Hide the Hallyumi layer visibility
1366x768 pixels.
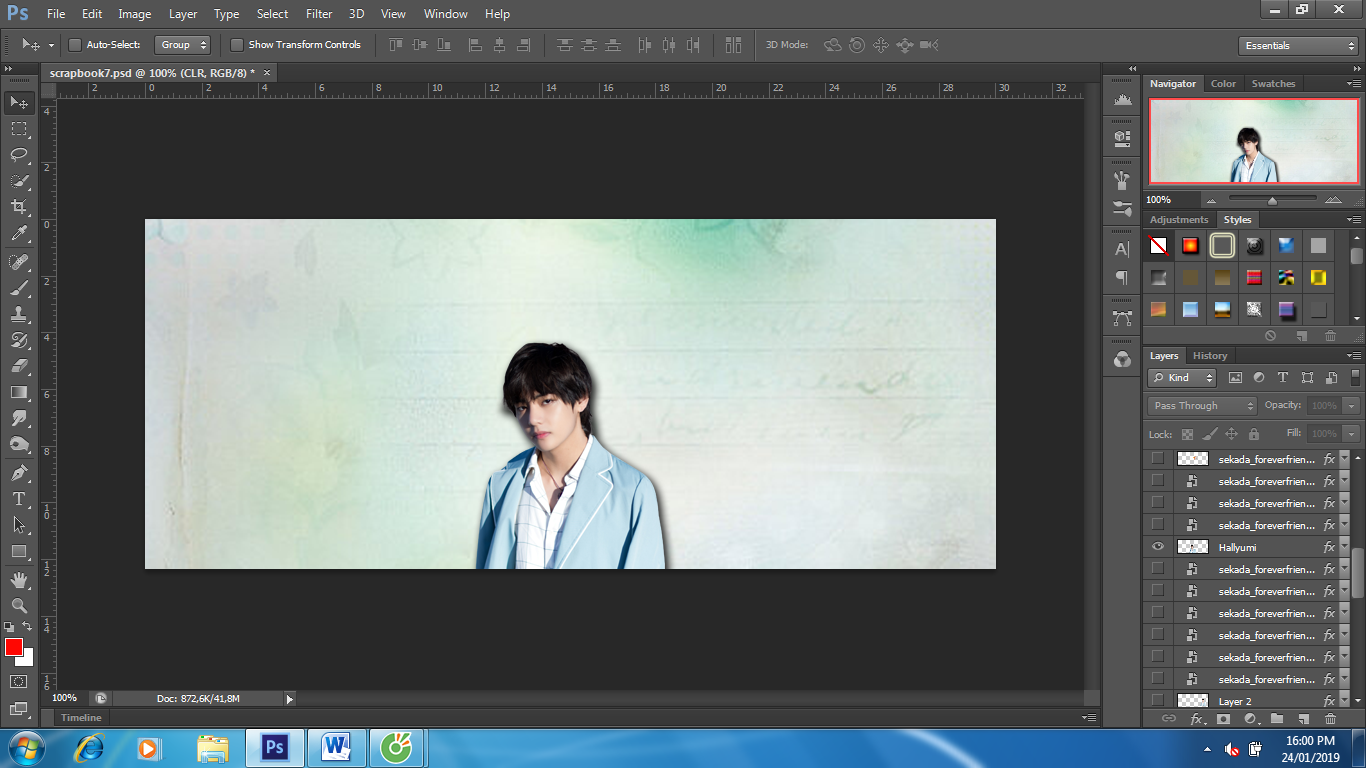click(x=1158, y=547)
